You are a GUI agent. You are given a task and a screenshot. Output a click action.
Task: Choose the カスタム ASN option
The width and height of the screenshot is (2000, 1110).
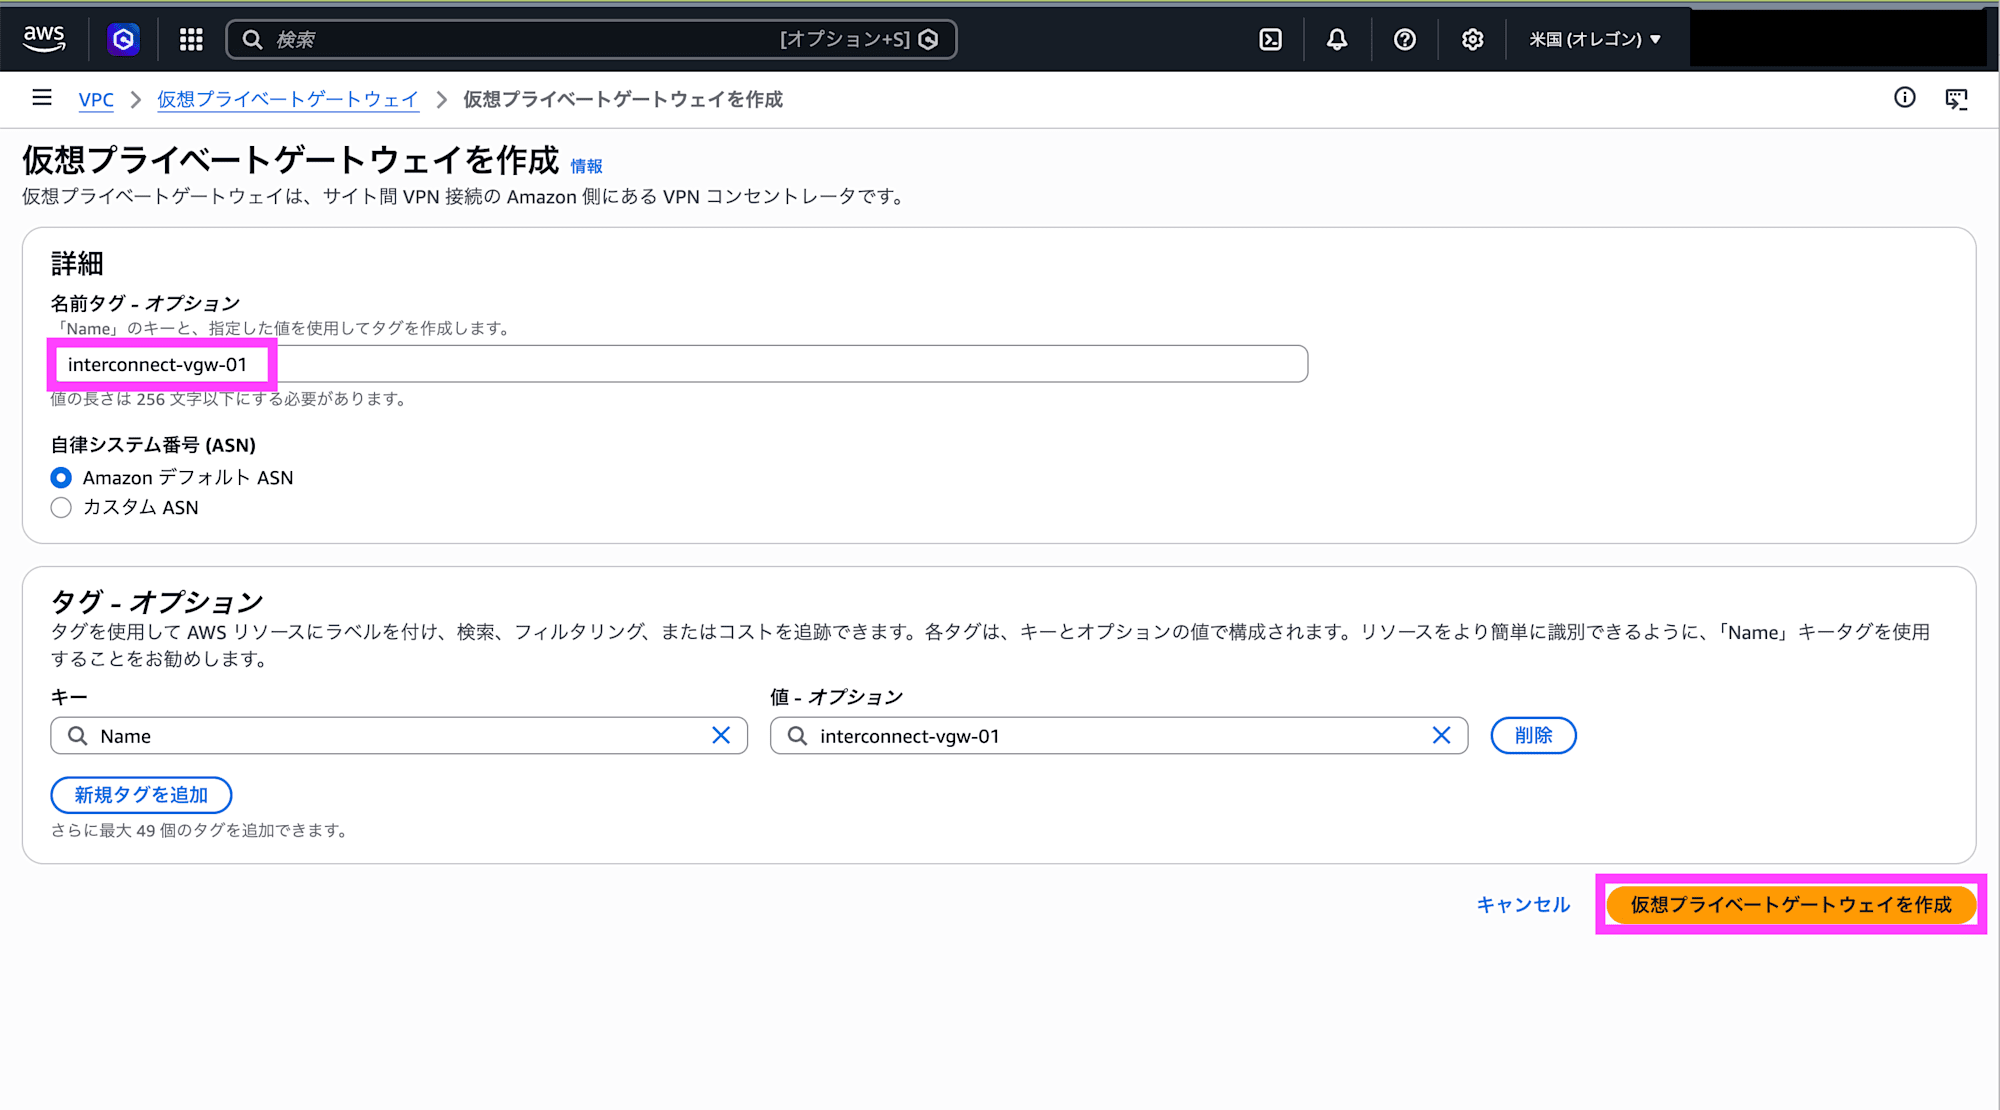click(61, 508)
